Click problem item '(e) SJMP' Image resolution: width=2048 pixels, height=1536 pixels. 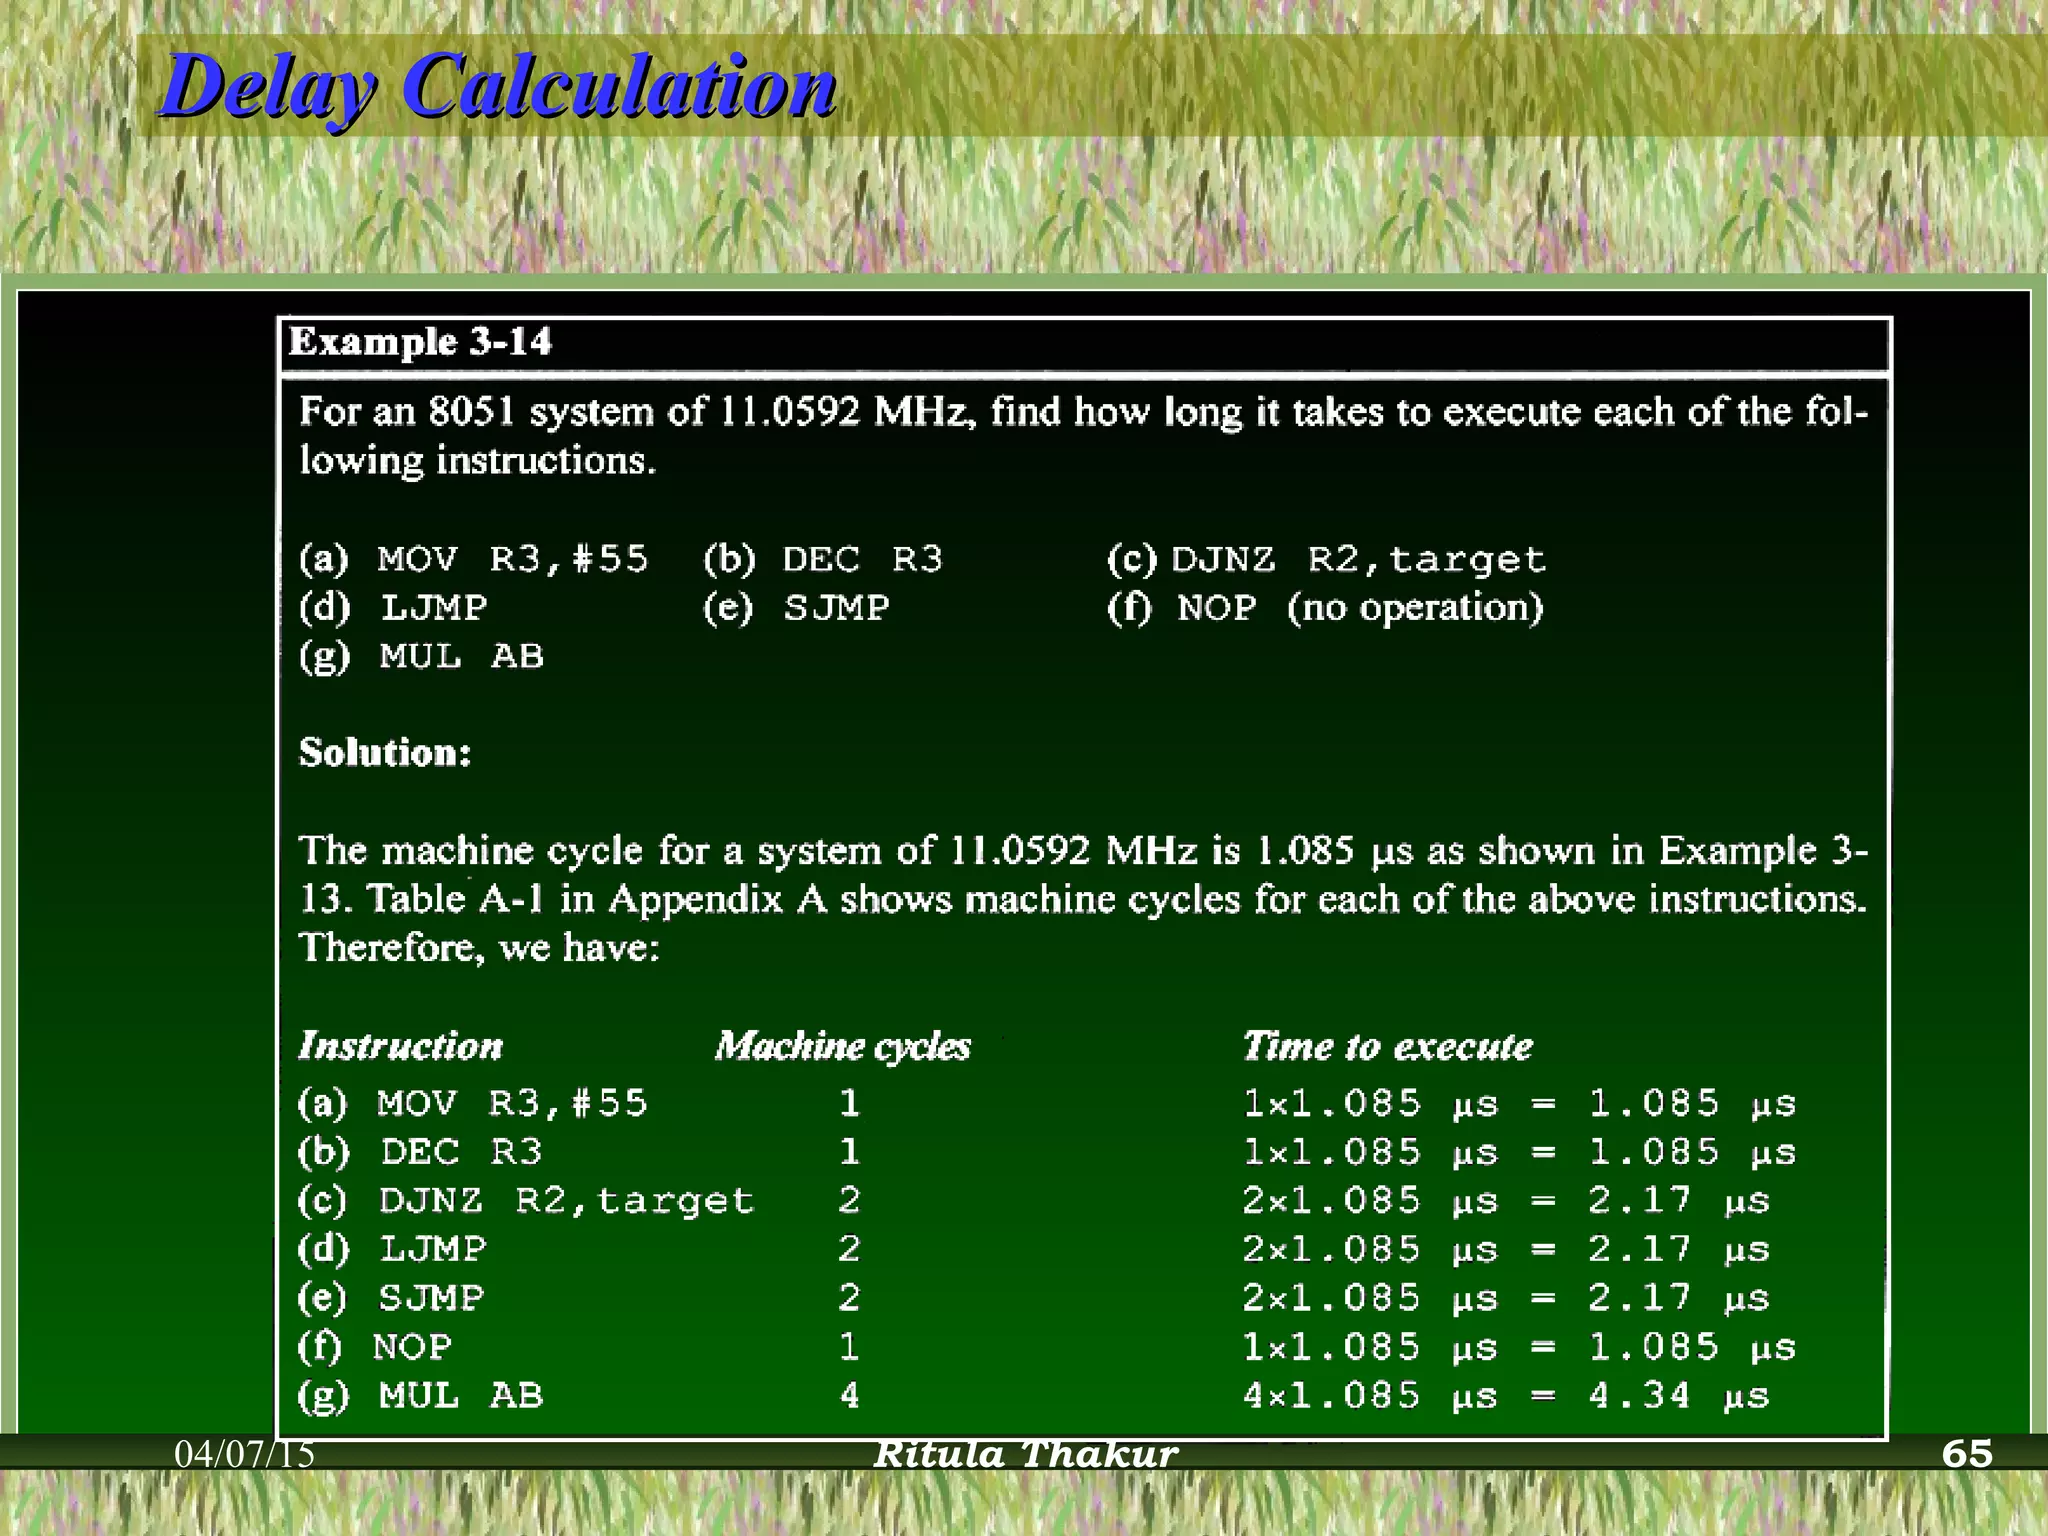coord(796,607)
